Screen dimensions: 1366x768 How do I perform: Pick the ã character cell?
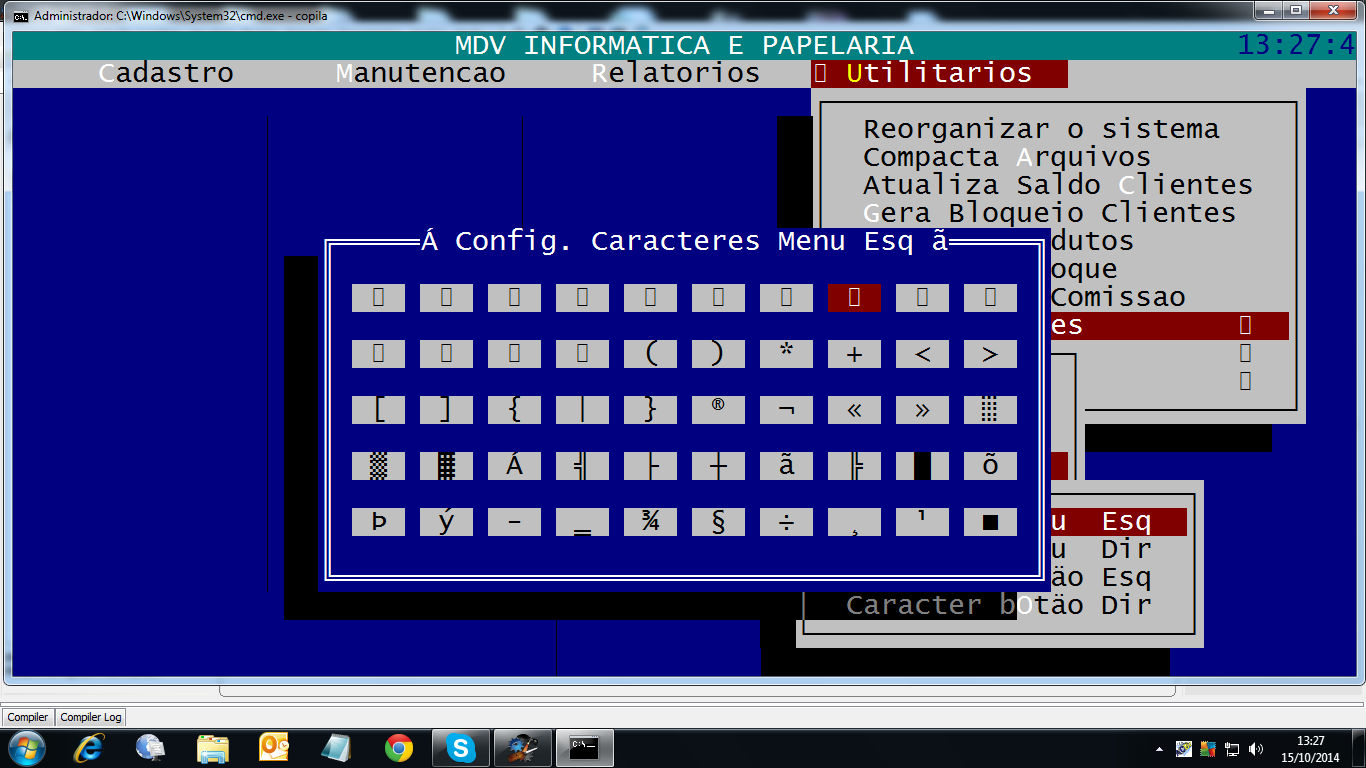pos(786,465)
